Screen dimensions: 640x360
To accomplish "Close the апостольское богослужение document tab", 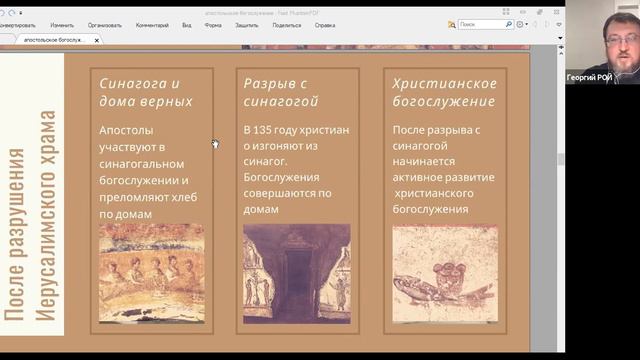I will tap(97, 40).
